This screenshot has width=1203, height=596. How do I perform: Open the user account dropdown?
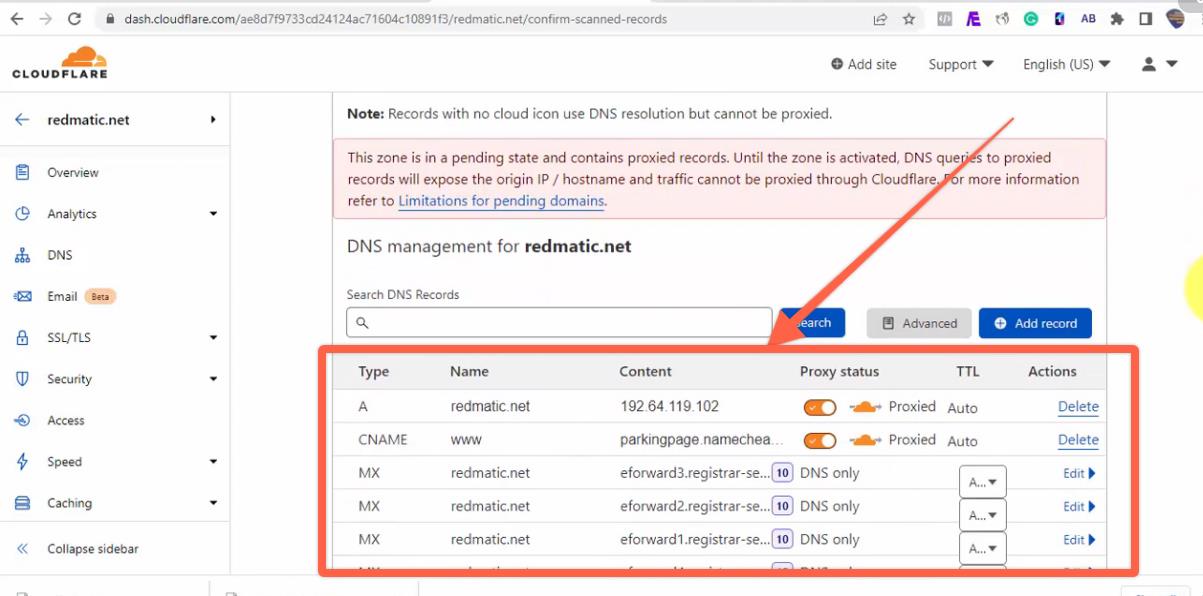pos(1157,64)
